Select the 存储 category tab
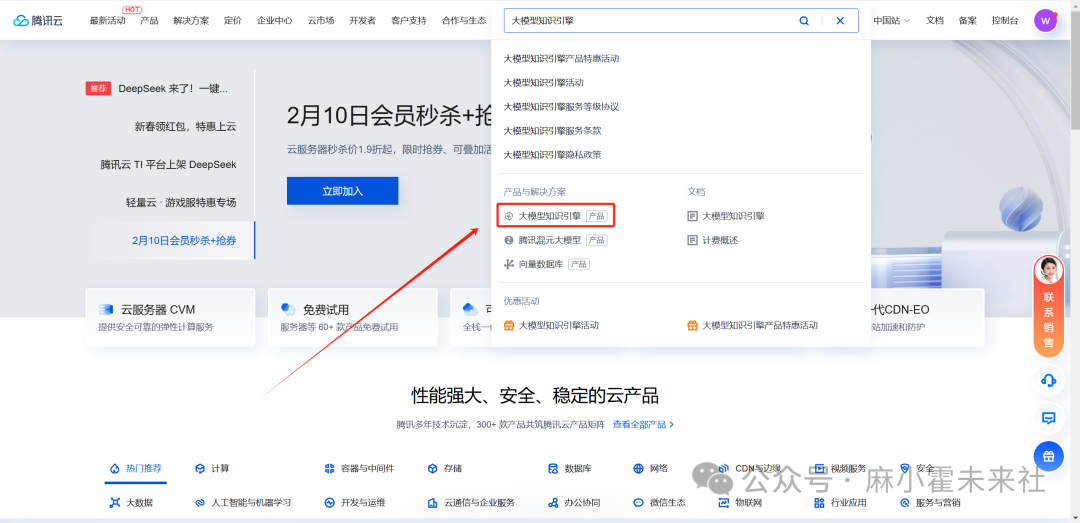Screen dimensions: 1080x523 coord(444,469)
